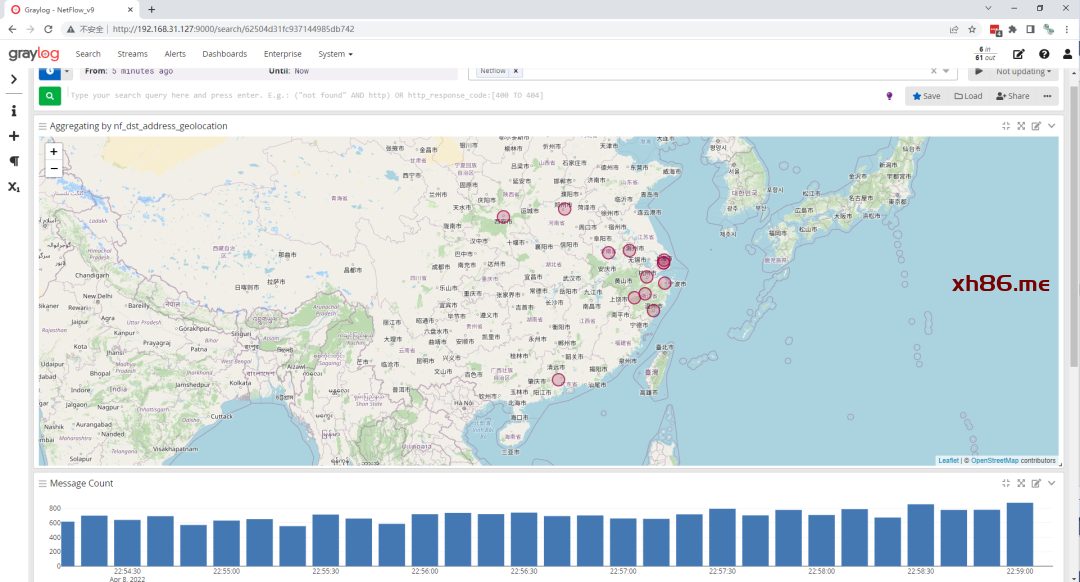Expand the left sidebar with chevron
This screenshot has width=1080, height=582.
tap(14, 79)
